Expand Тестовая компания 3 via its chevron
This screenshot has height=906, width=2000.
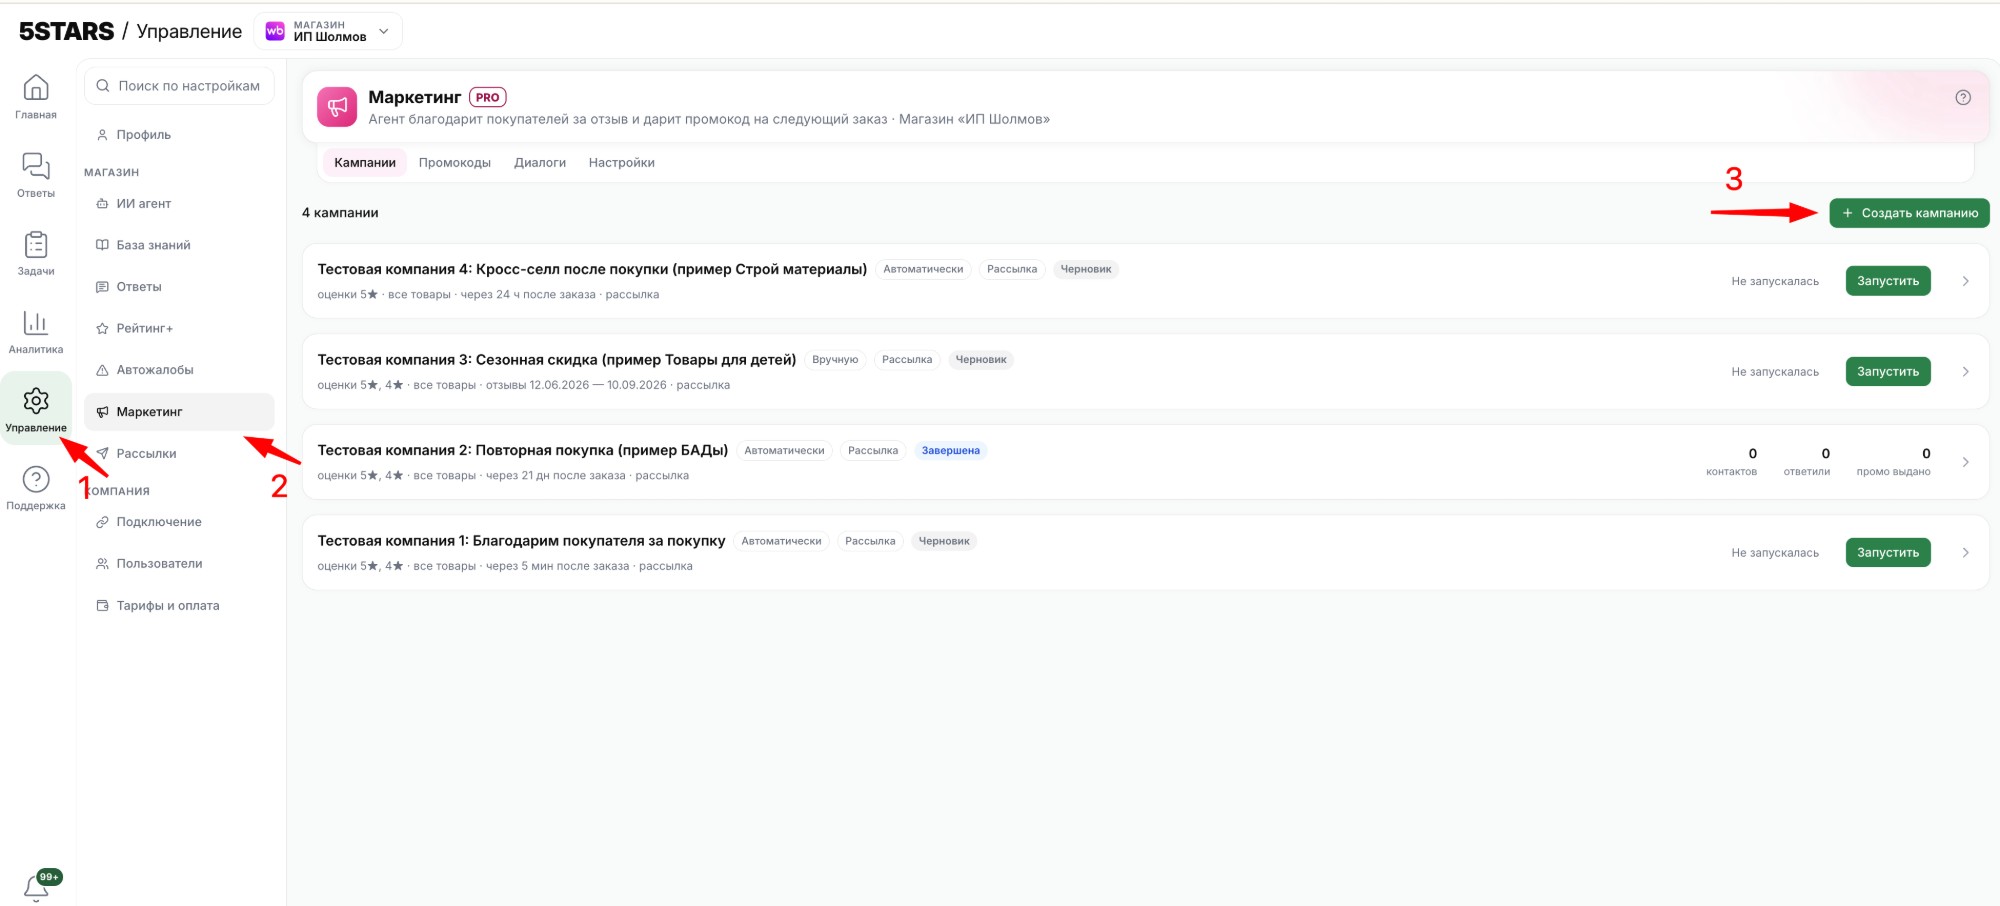click(x=1965, y=372)
